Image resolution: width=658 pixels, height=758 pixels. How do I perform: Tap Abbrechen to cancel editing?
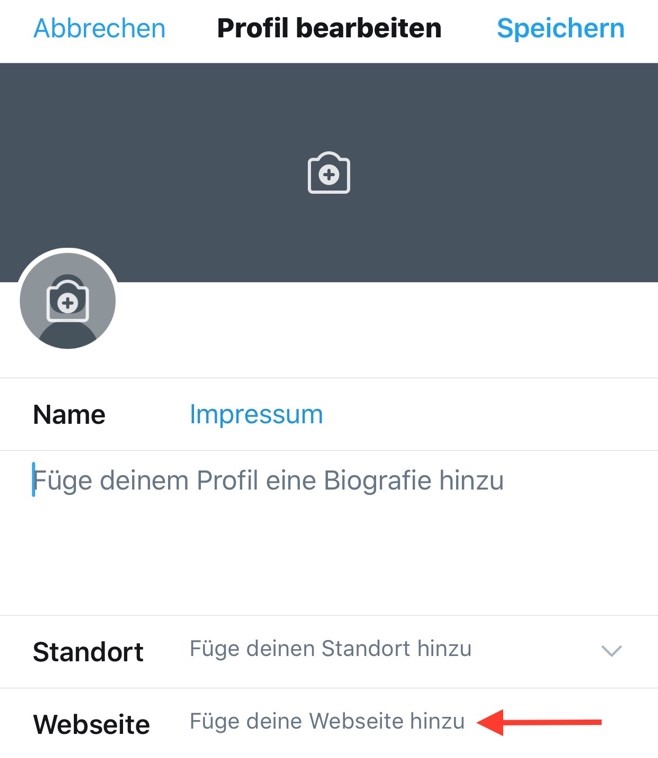(x=100, y=28)
